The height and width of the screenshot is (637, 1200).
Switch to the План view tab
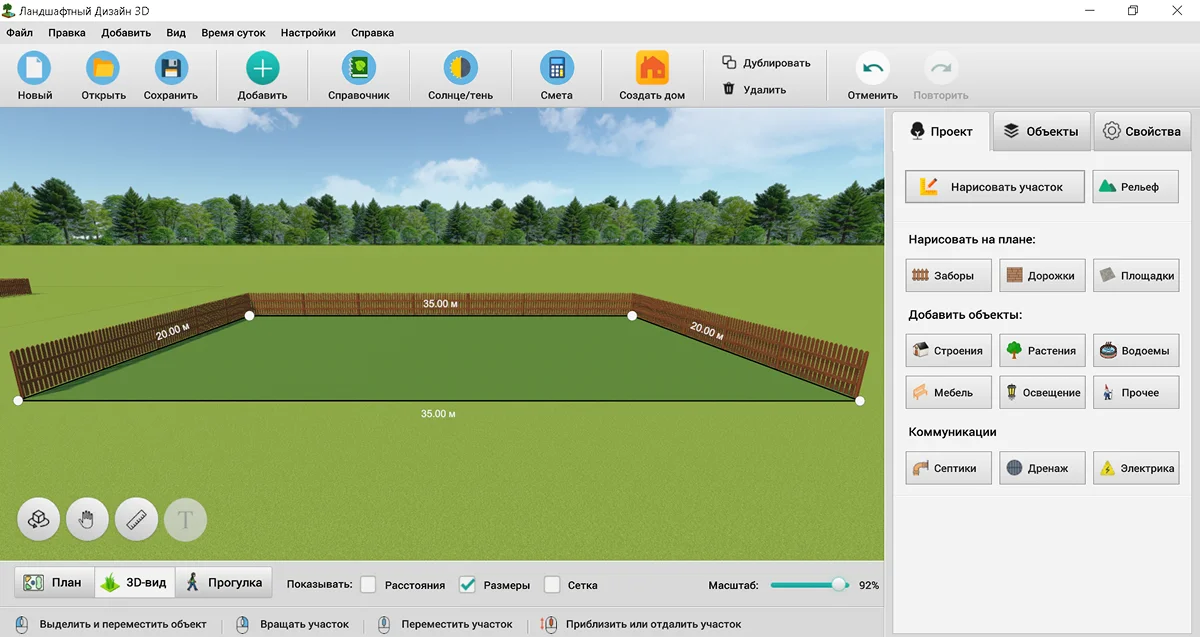click(54, 583)
